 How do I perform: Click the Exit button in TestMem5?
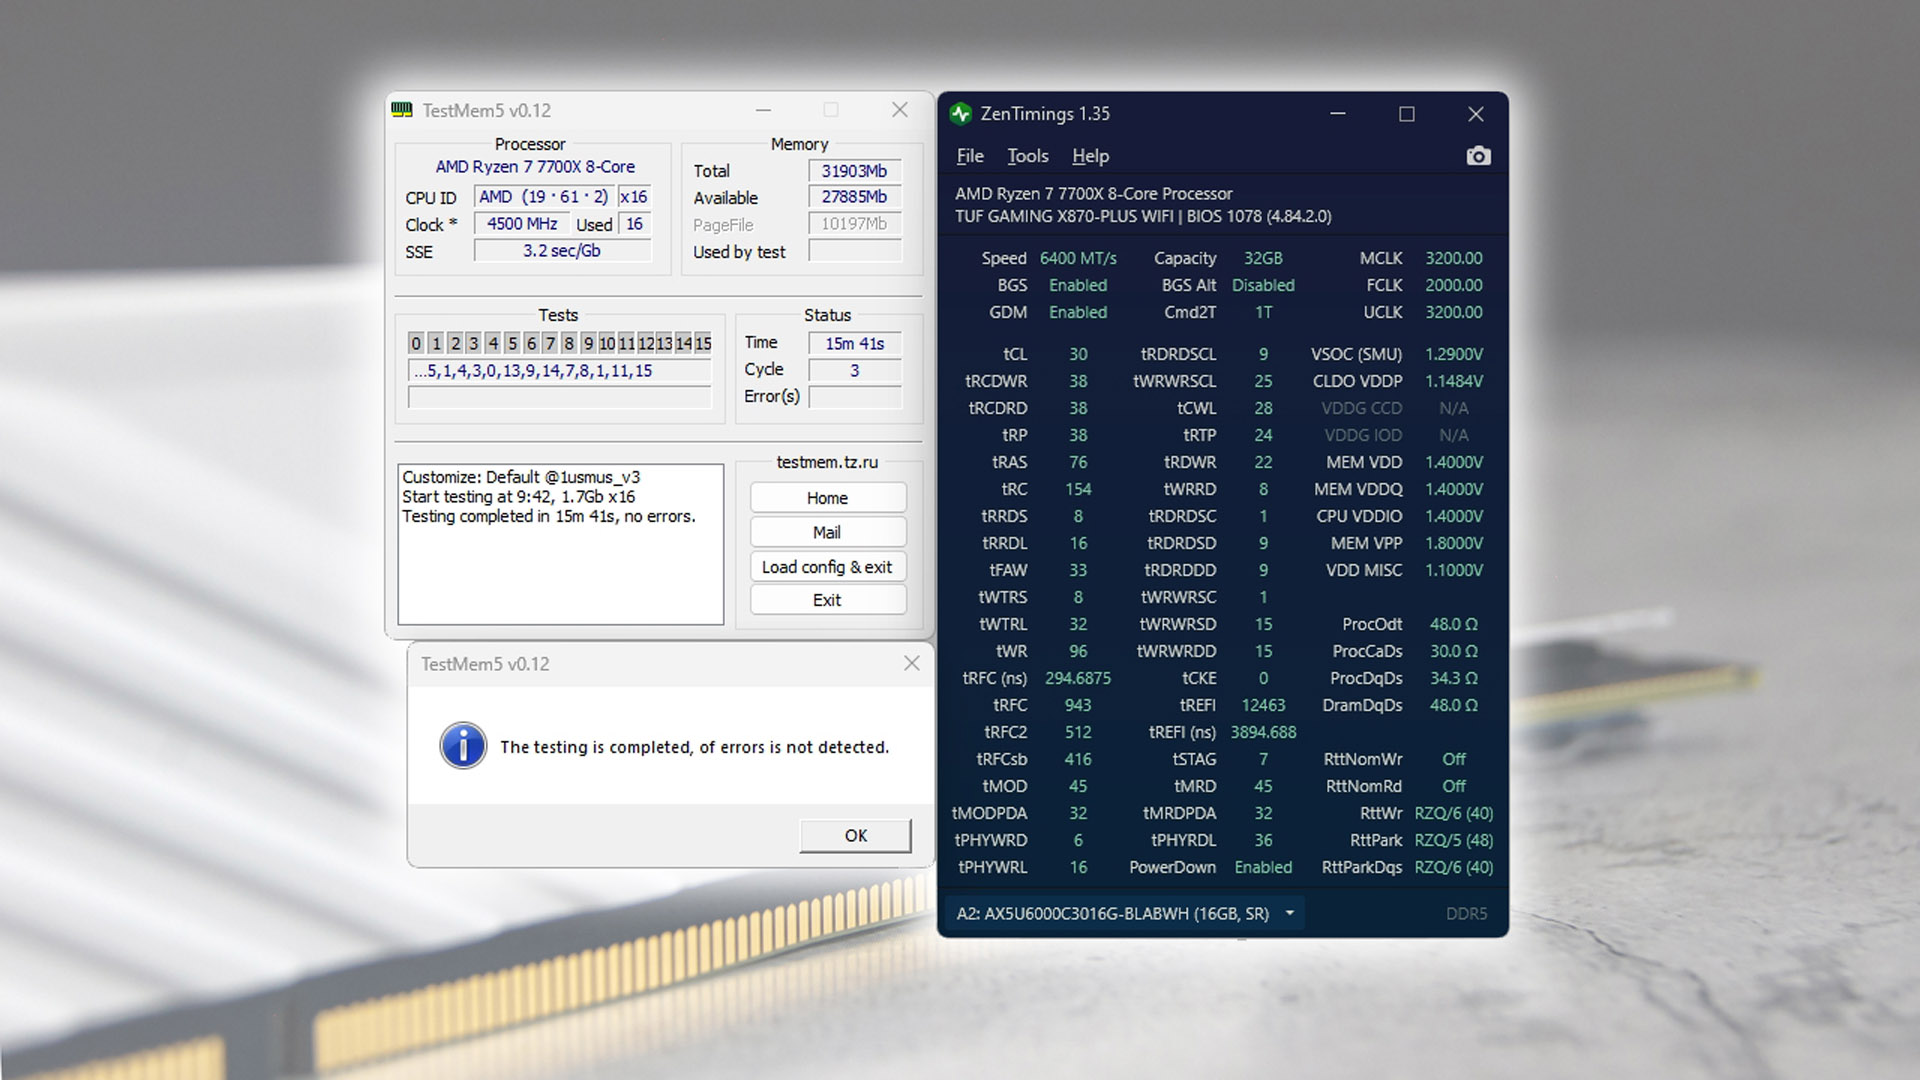coord(827,600)
